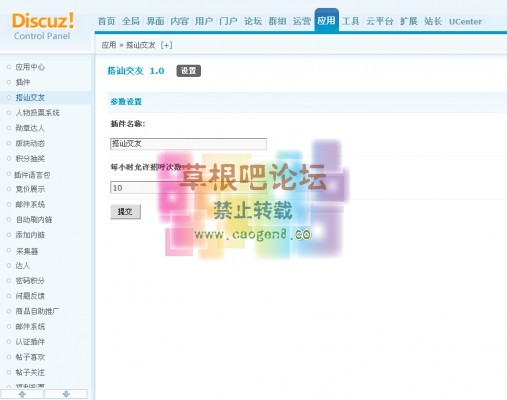Click the 参数设置 section heading
Viewport: 507px width, 400px height.
point(126,102)
